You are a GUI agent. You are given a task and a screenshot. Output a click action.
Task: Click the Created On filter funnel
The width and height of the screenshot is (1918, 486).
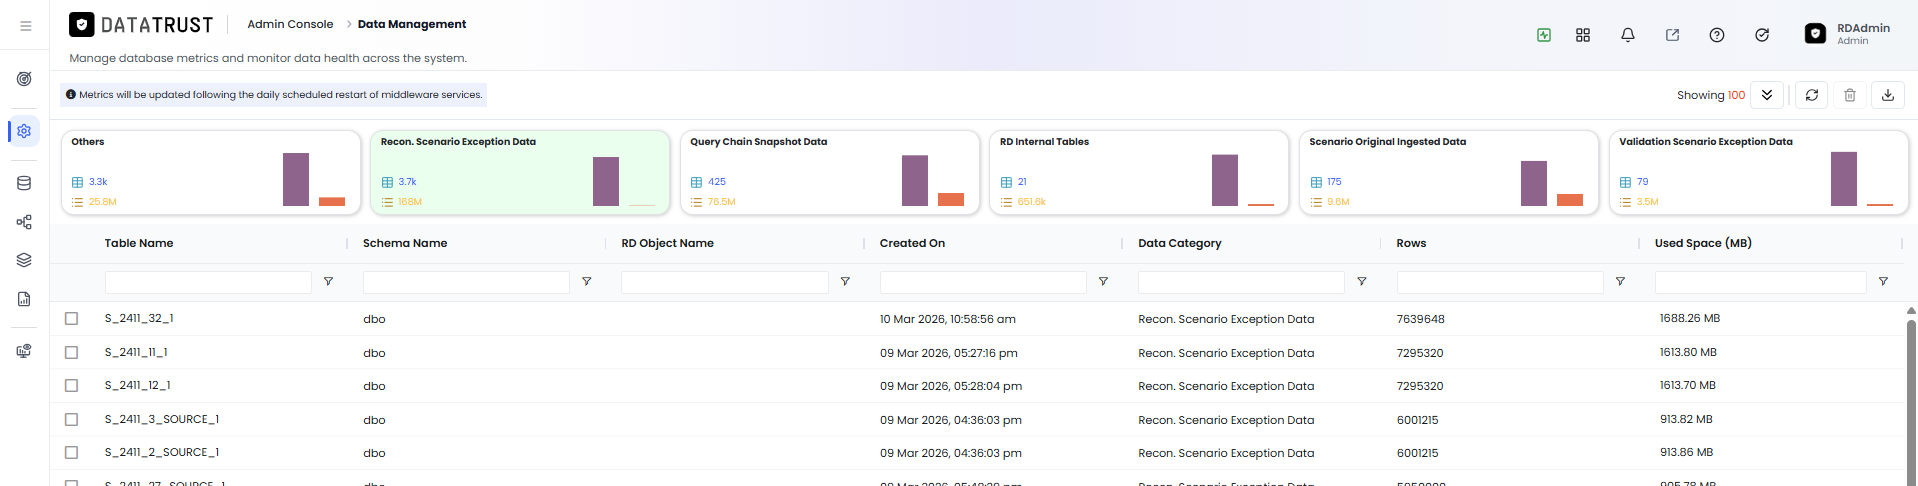tap(1103, 282)
